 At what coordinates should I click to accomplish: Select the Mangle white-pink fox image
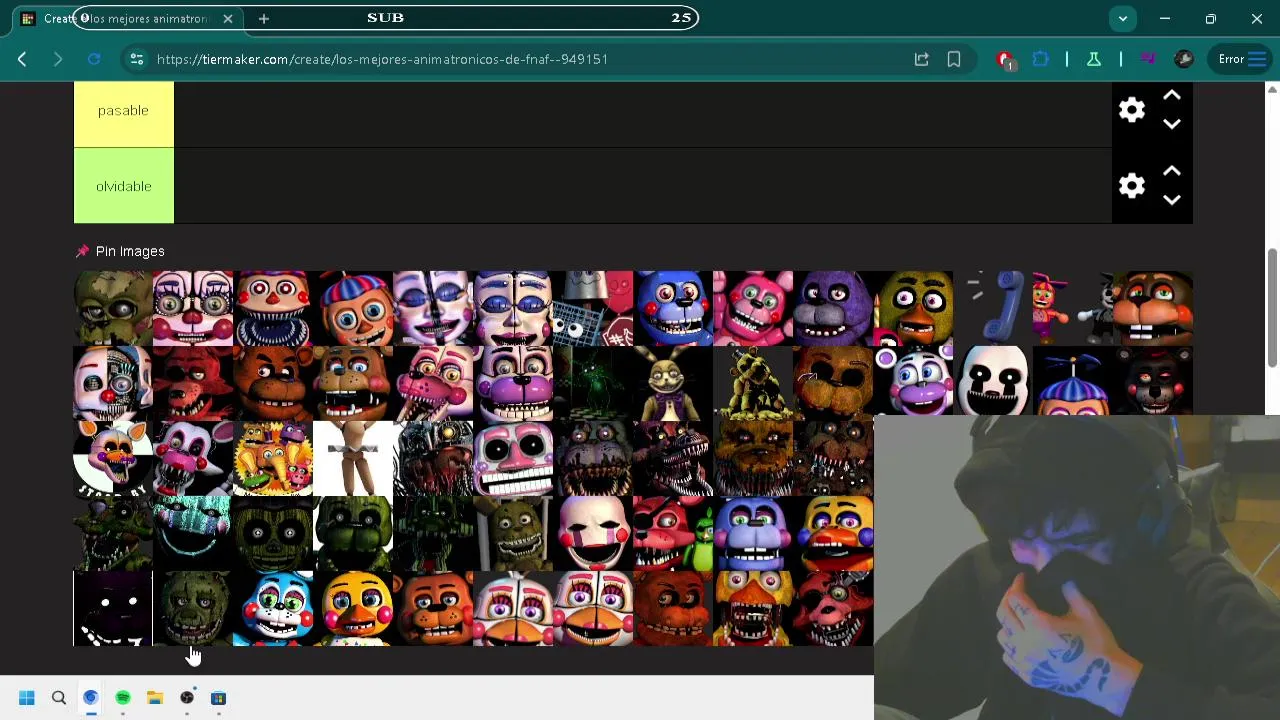pos(193,458)
